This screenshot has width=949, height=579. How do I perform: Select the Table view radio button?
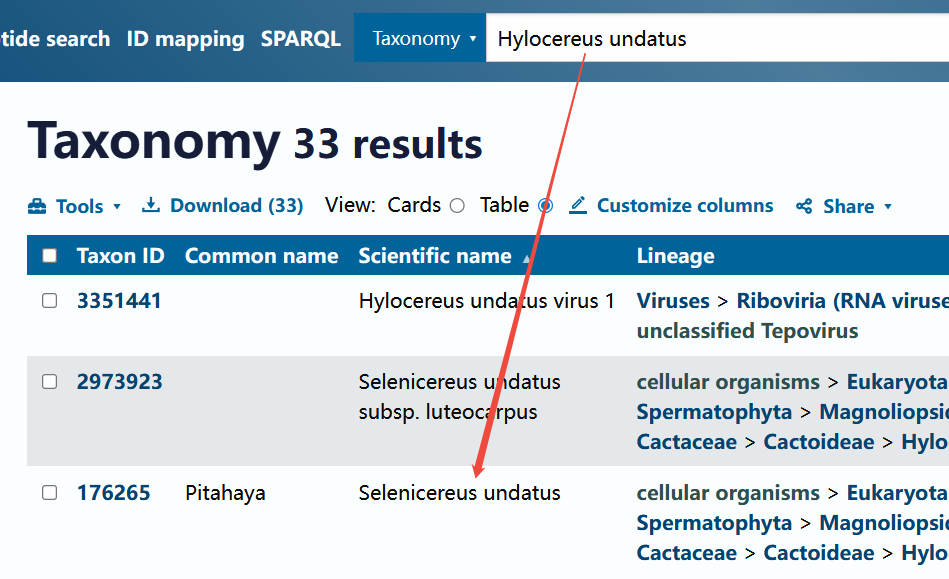(x=545, y=206)
